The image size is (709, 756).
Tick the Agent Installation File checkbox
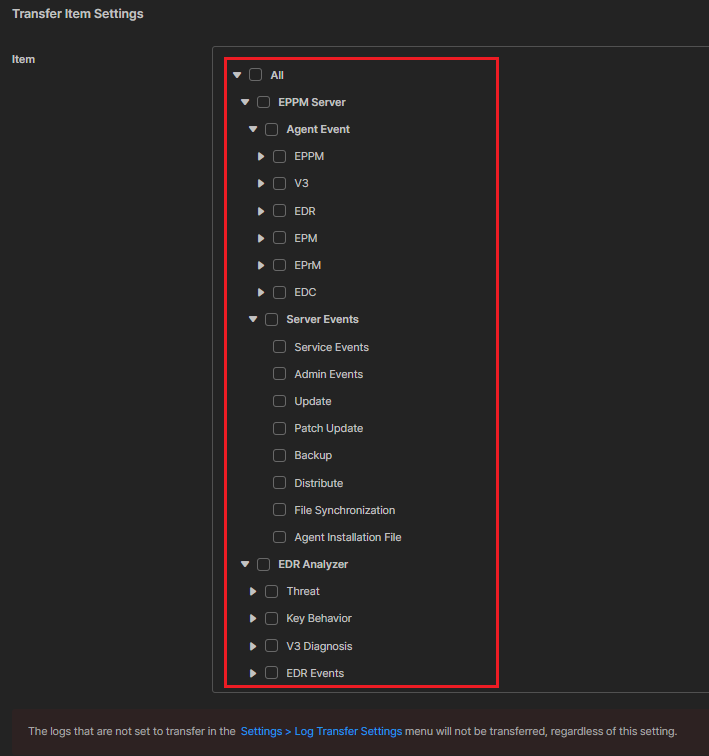[x=280, y=537]
